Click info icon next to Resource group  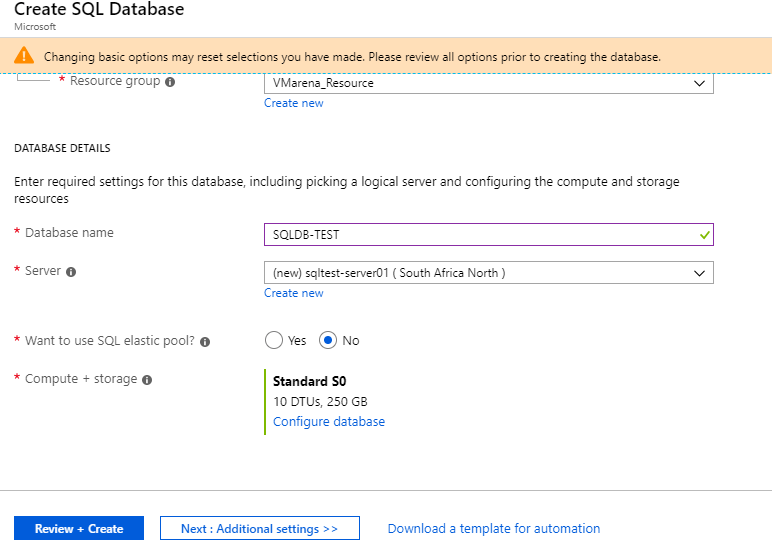(170, 82)
